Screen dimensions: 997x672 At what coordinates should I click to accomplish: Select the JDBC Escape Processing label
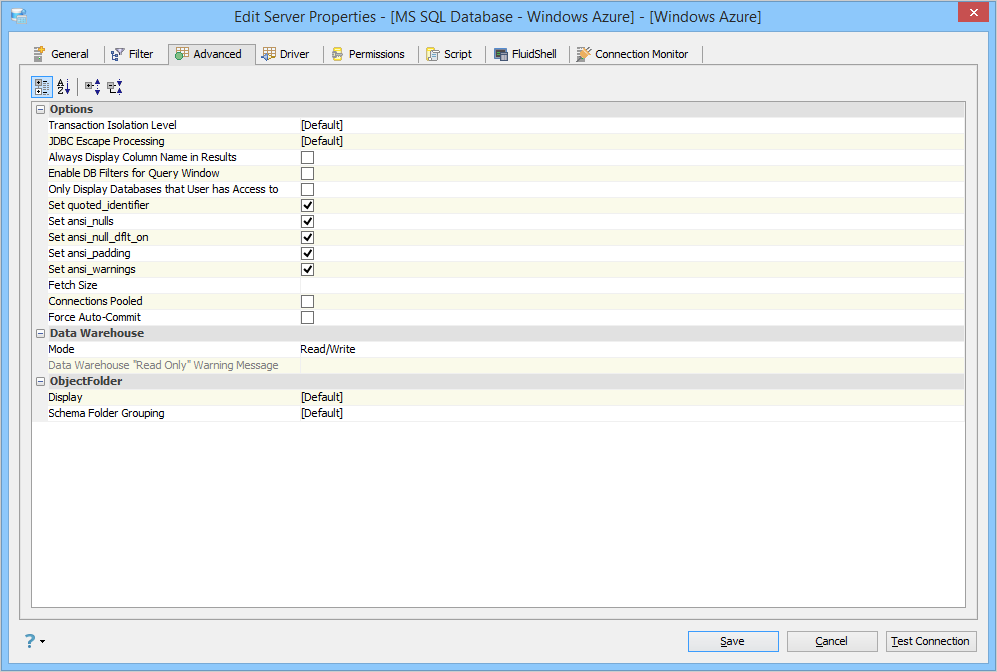[x=106, y=141]
